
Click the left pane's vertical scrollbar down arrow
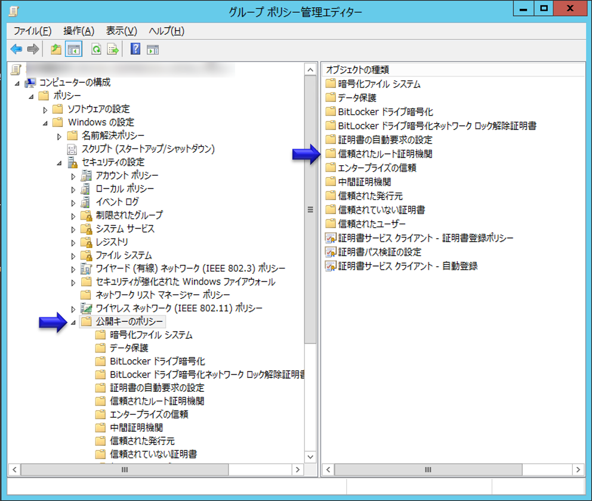[310, 456]
